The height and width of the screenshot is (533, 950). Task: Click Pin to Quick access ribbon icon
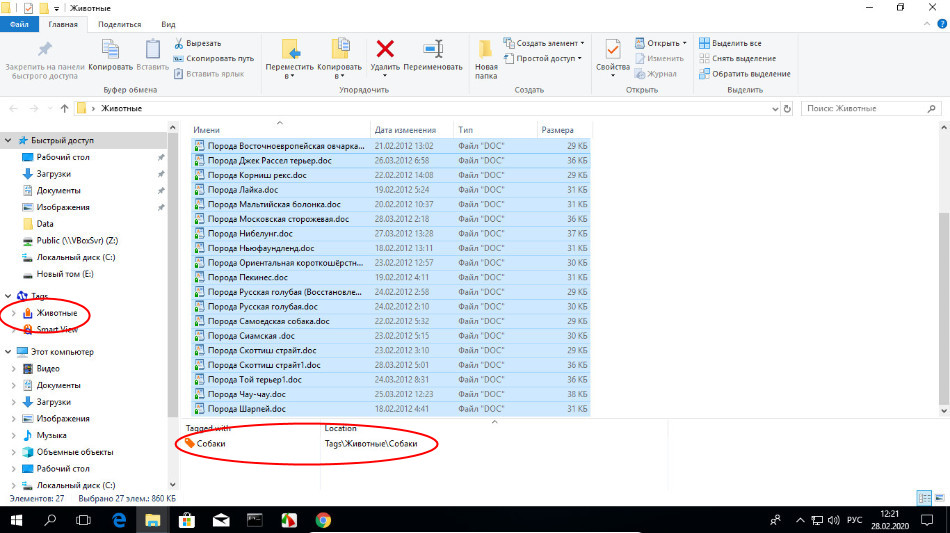(x=45, y=49)
